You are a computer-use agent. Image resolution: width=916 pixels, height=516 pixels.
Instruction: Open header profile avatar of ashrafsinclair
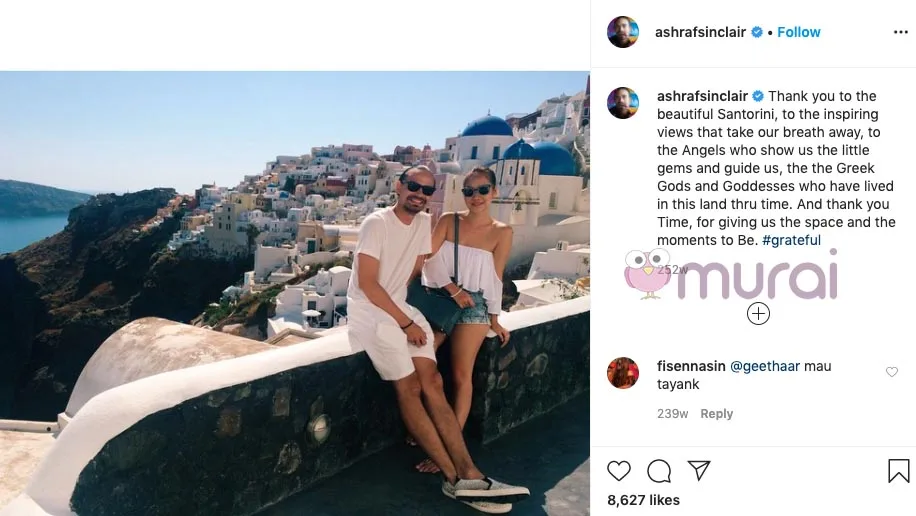623,32
